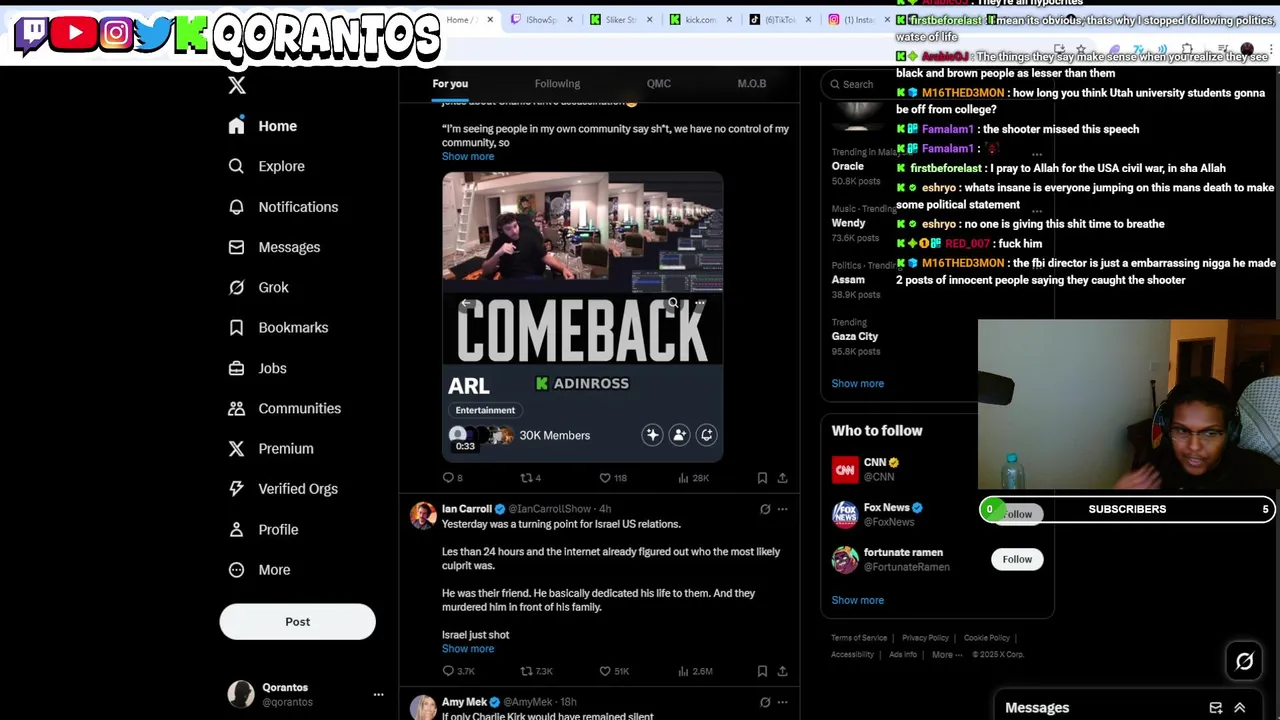The height and width of the screenshot is (720, 1280).
Task: Open footer More options link
Action: 946,655
